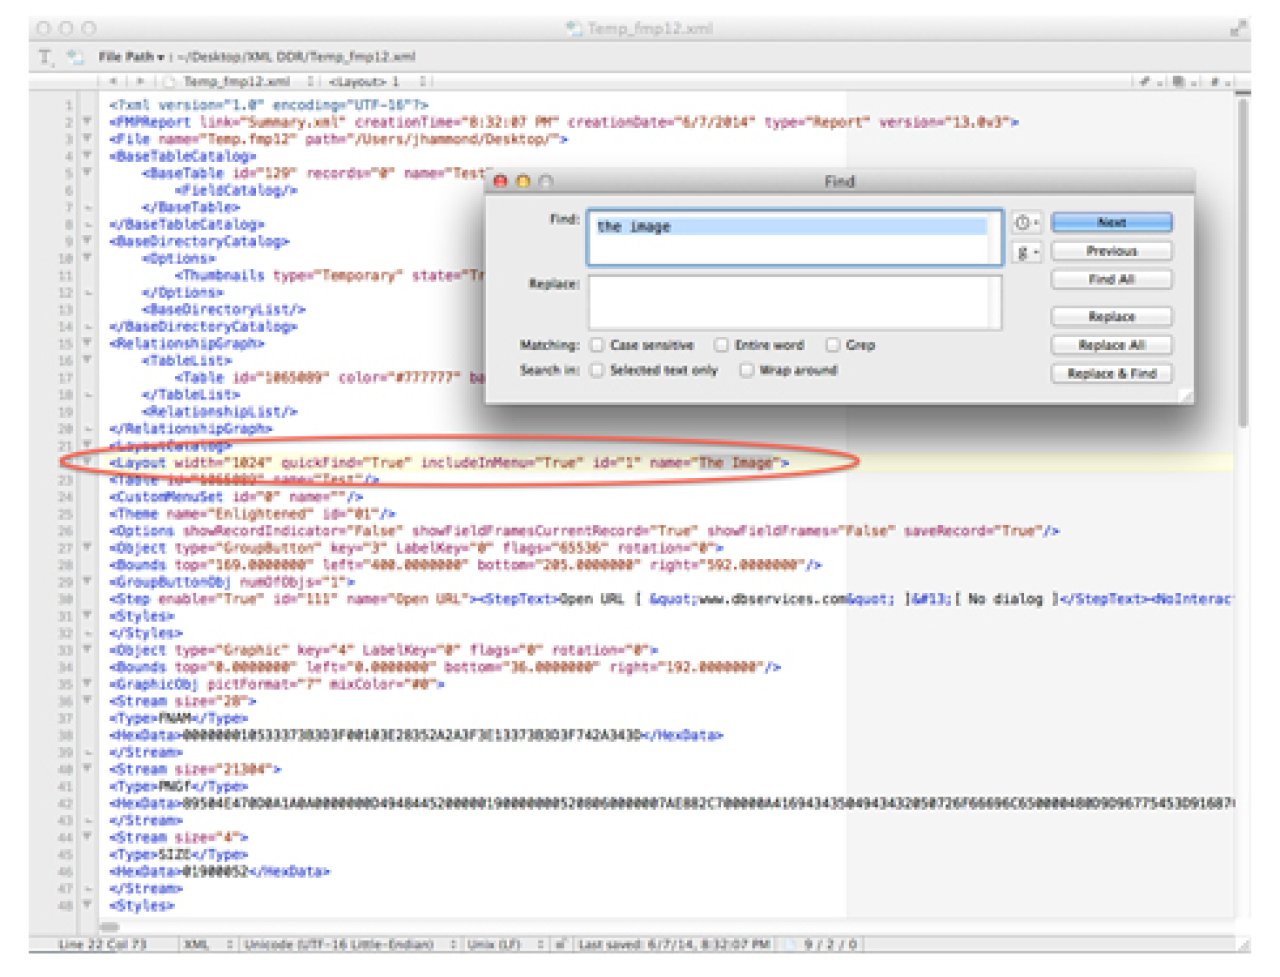The width and height of the screenshot is (1280, 977).
Task: Click the <BaseDirectoryList/> line
Action: click(224, 310)
